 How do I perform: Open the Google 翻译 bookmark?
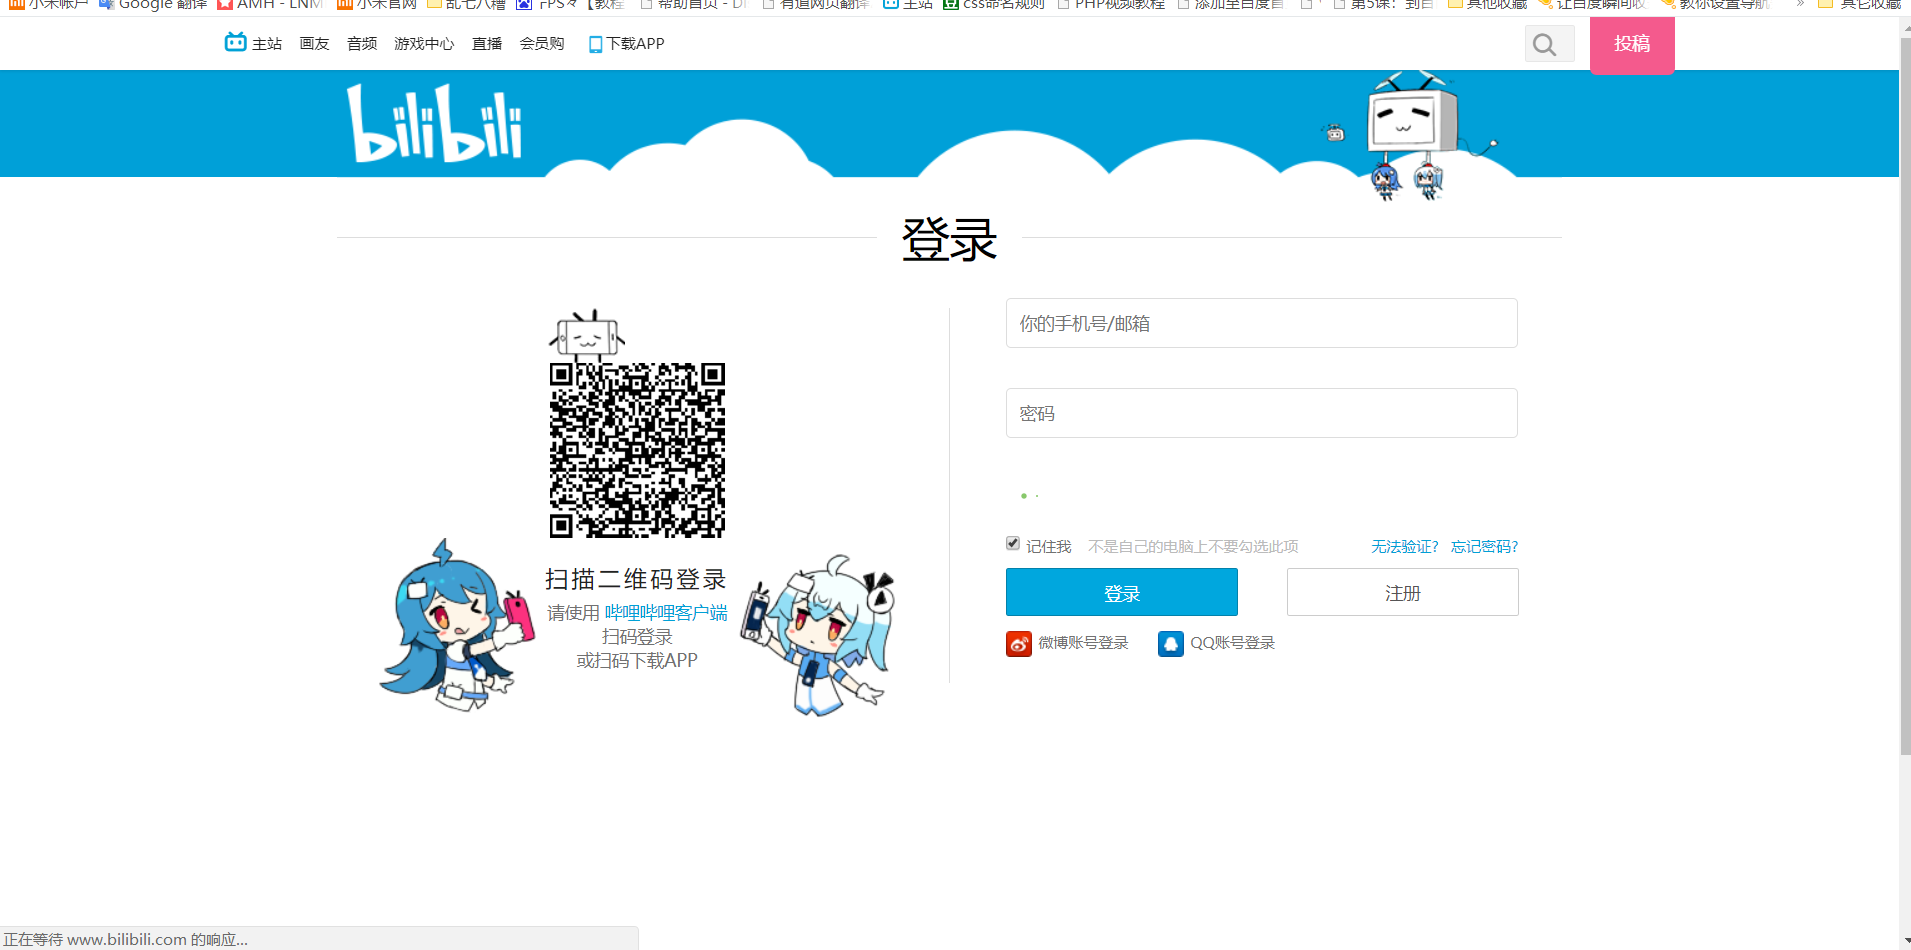point(153,5)
